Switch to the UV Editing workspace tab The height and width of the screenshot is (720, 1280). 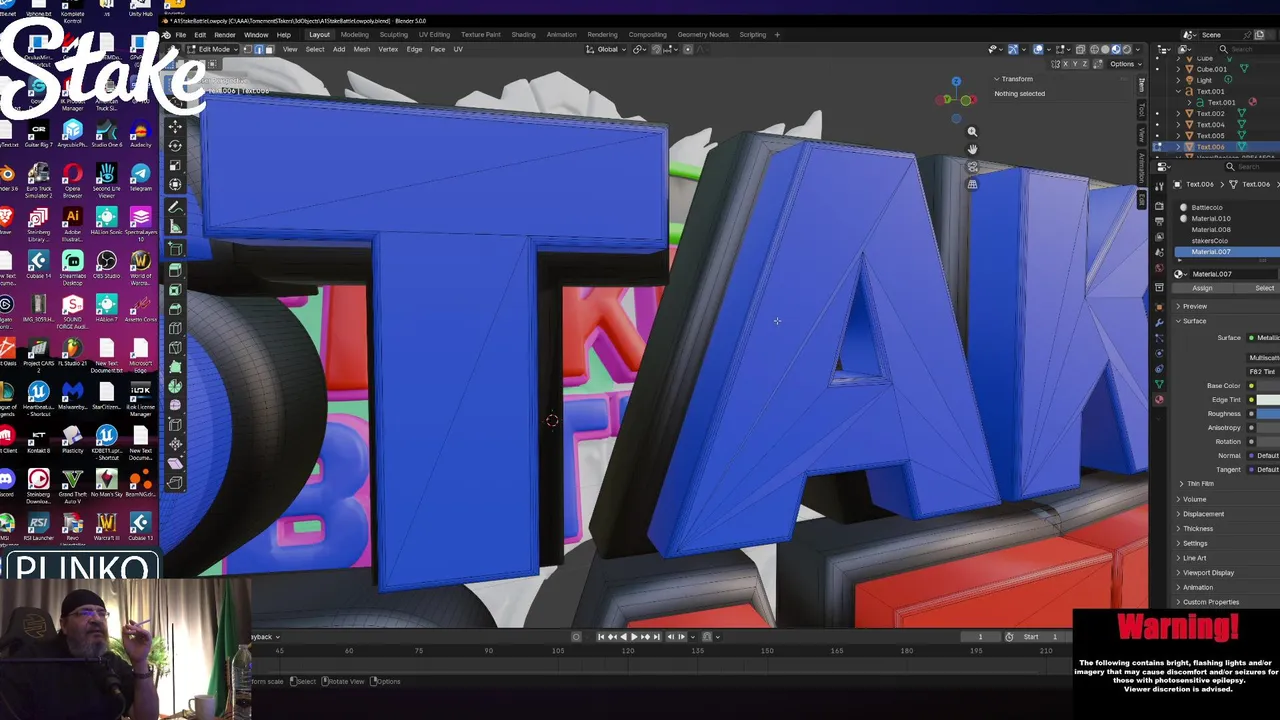[x=434, y=35]
